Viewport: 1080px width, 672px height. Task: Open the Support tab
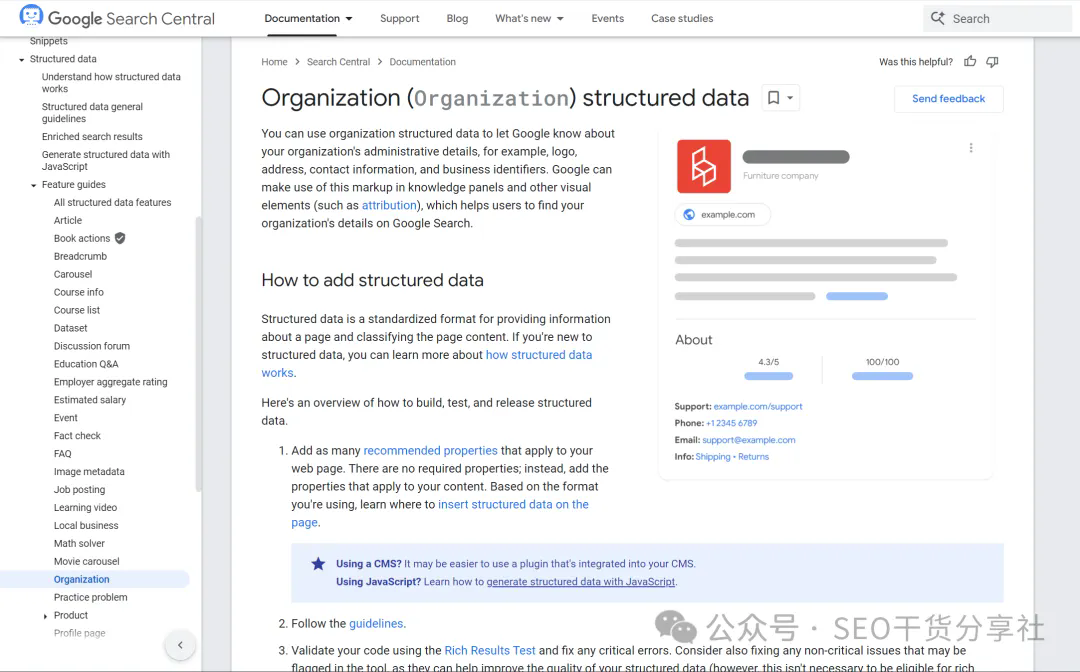tap(399, 19)
